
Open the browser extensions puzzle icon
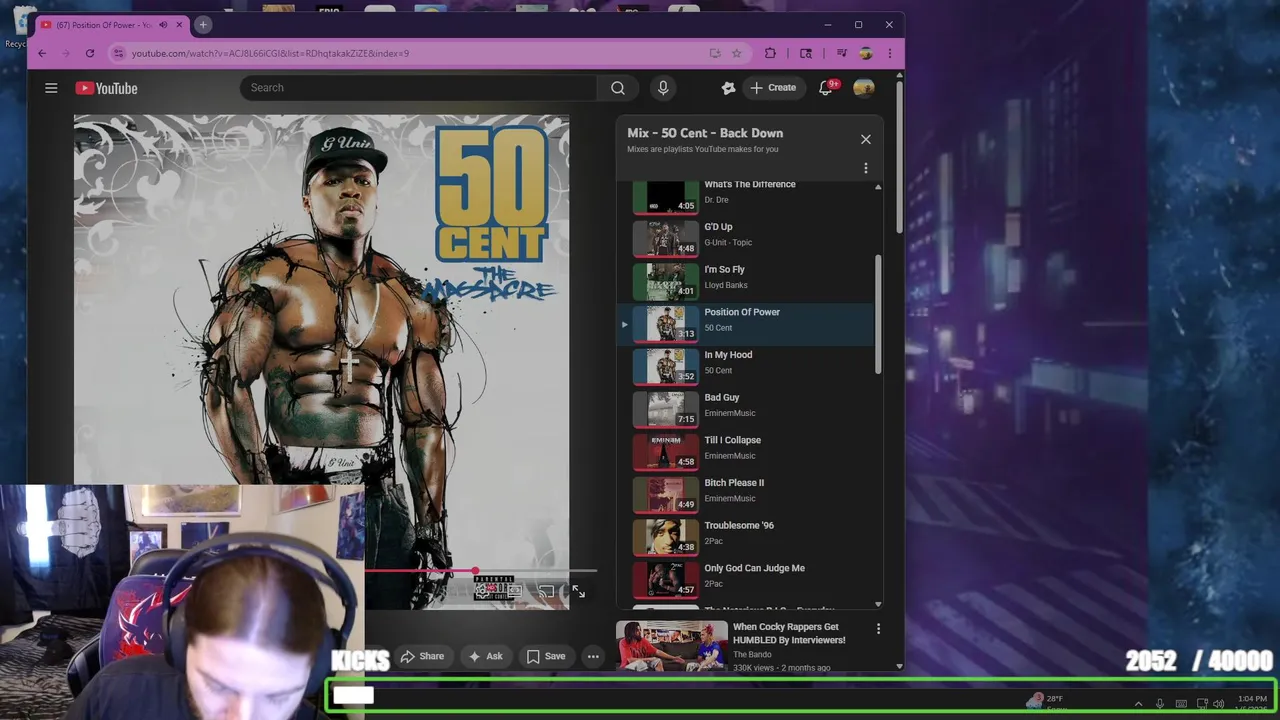pos(770,53)
